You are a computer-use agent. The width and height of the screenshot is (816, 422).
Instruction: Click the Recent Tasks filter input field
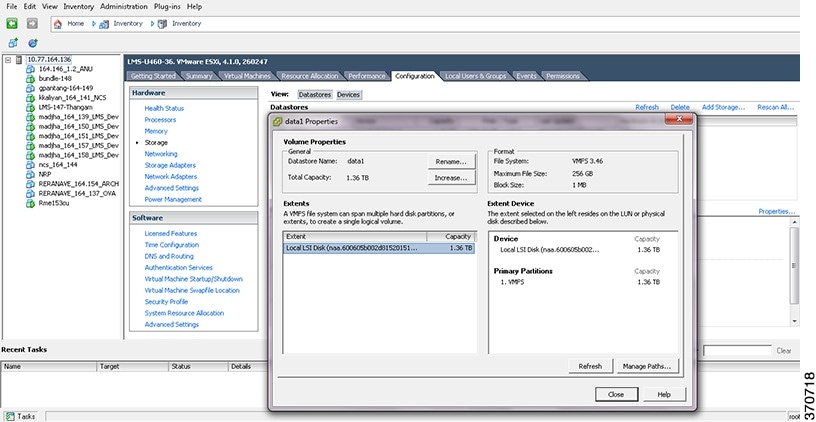tap(736, 351)
